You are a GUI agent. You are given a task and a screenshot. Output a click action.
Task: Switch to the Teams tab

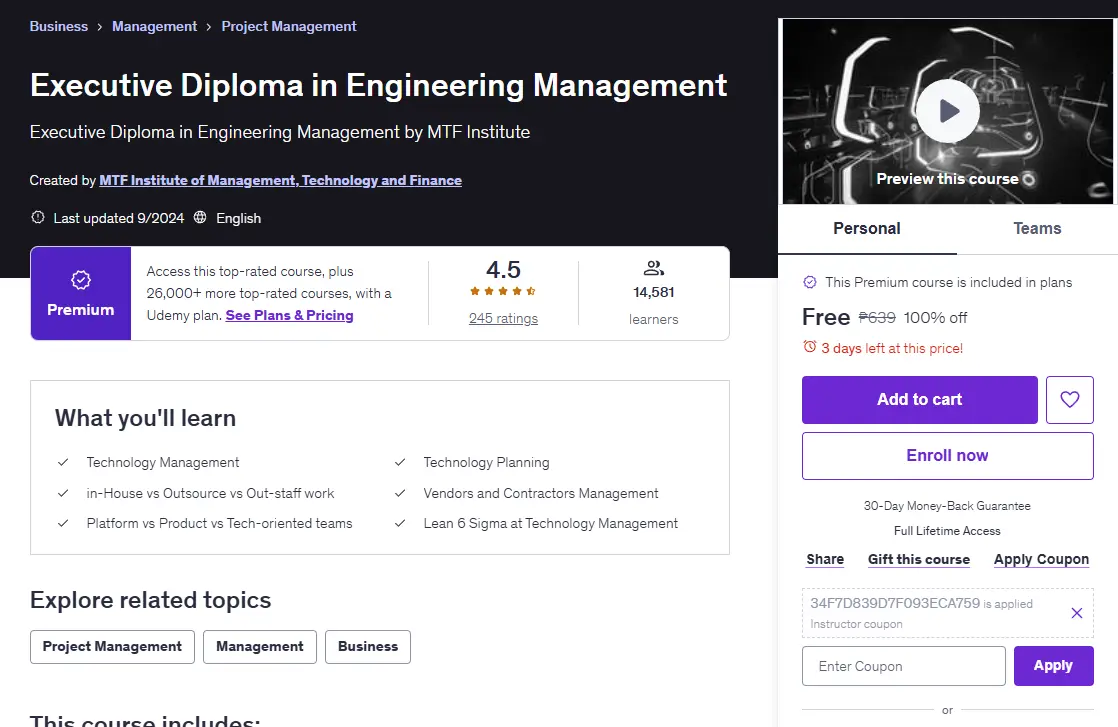click(1037, 229)
